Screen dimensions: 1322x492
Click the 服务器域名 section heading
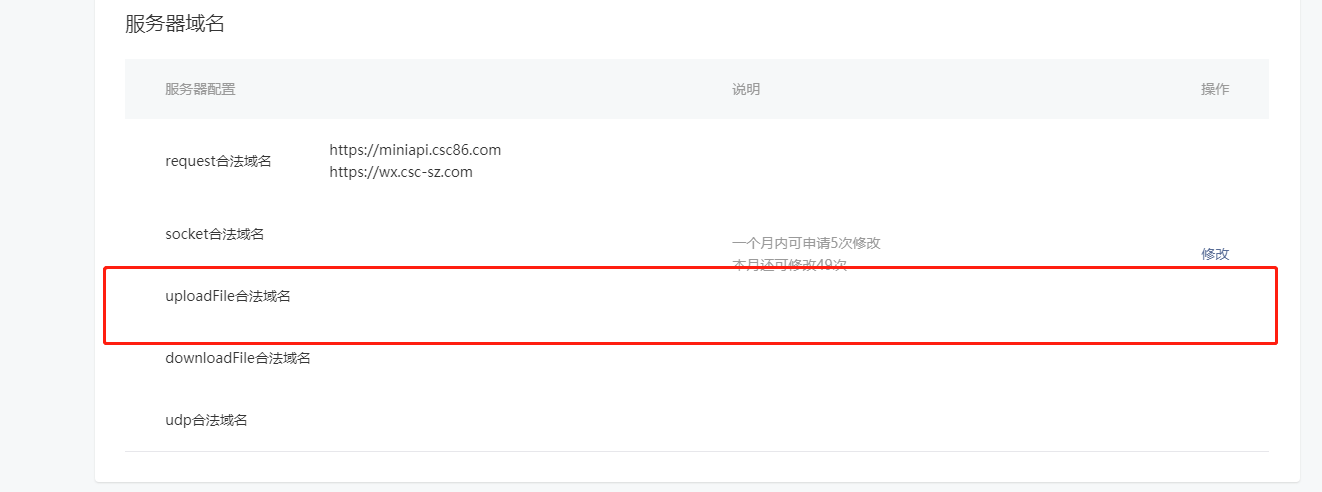pos(175,24)
